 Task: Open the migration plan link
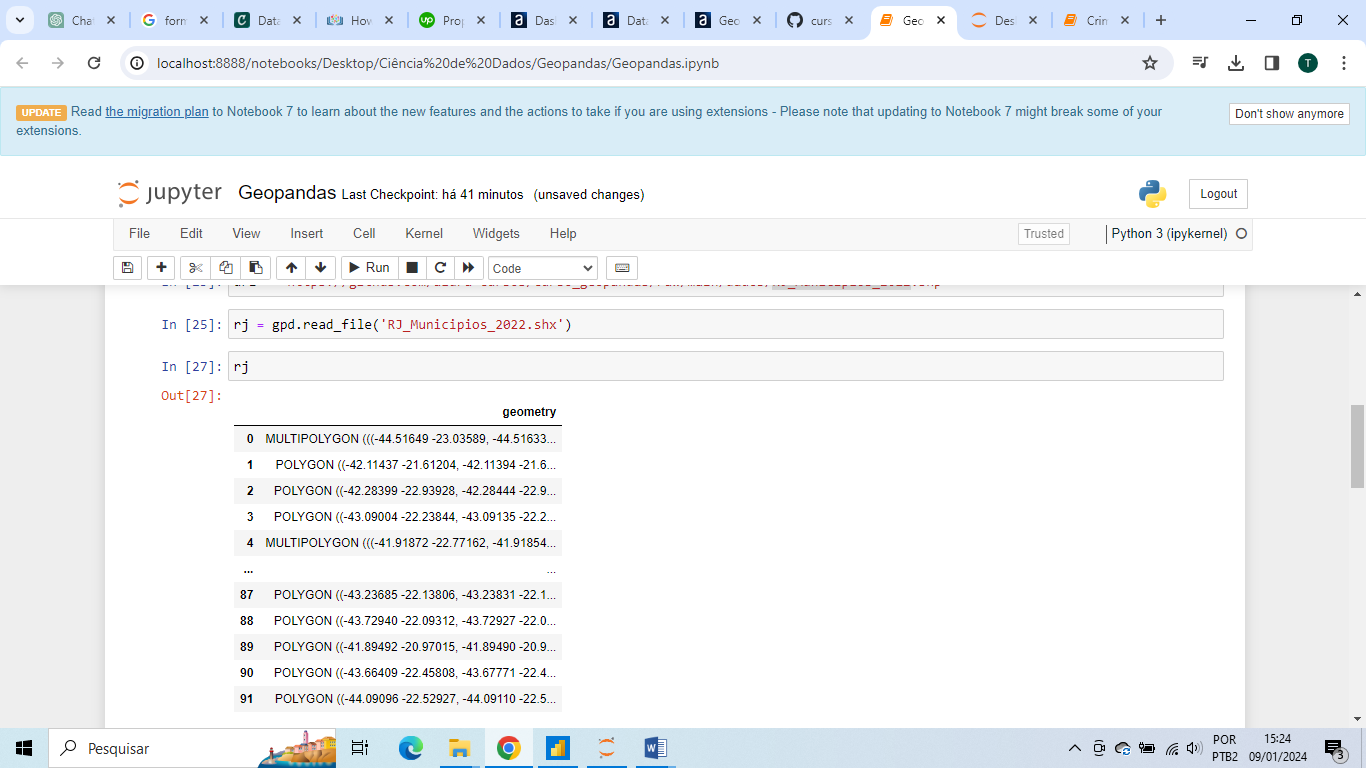[x=157, y=112]
